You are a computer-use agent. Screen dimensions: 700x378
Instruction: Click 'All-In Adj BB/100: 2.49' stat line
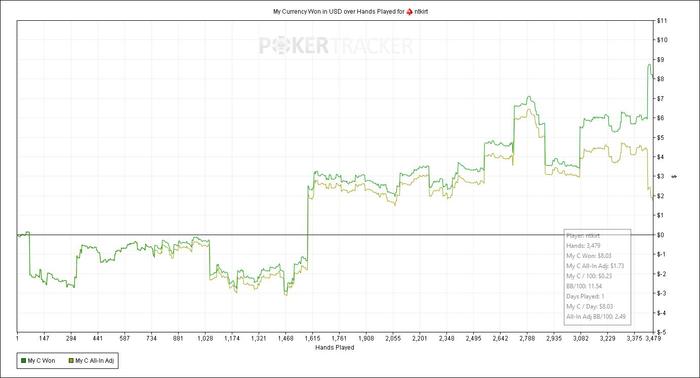click(x=596, y=316)
